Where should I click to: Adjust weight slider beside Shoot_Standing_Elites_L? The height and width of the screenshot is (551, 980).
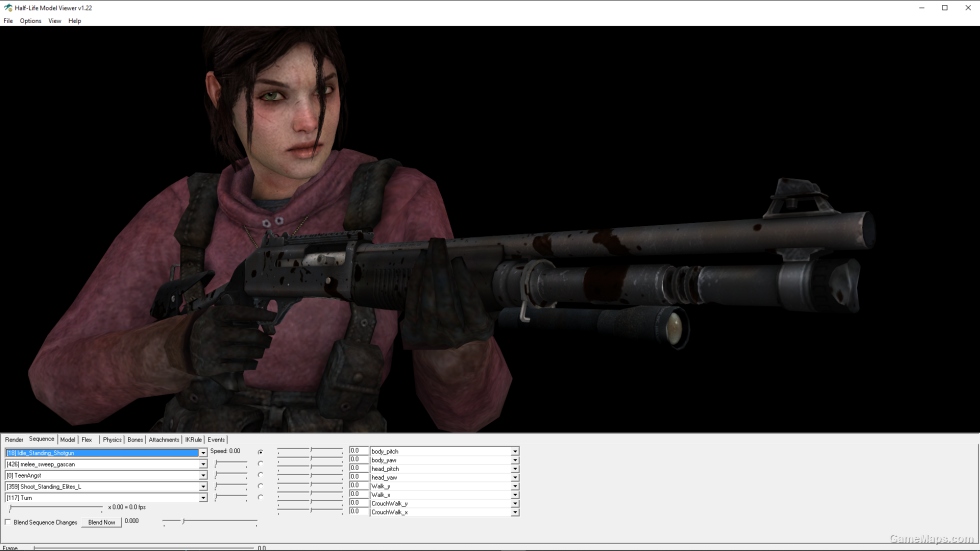coord(231,486)
